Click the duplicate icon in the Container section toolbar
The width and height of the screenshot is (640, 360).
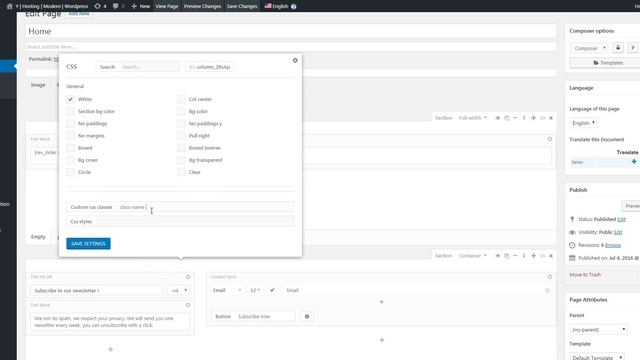[507, 256]
